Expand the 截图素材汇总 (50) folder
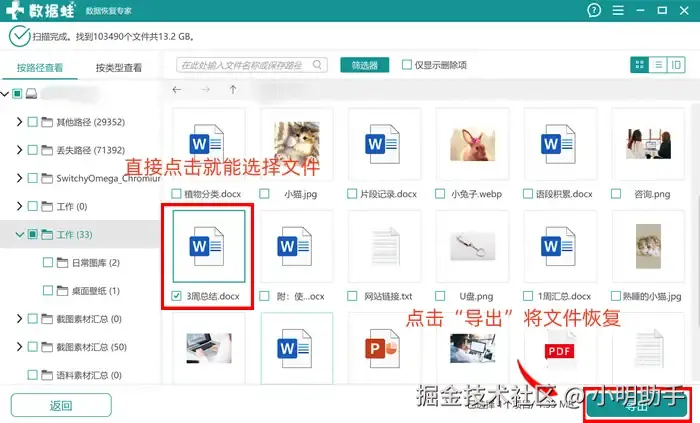Image resolution: width=700 pixels, height=423 pixels. pyautogui.click(x=19, y=347)
